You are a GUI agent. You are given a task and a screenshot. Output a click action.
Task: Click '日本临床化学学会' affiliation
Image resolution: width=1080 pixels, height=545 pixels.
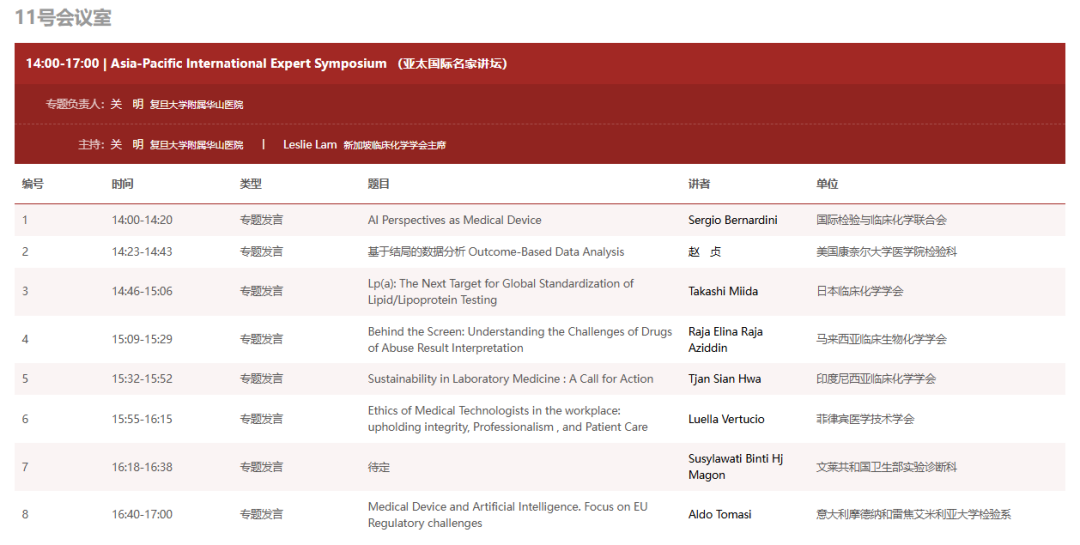pos(860,291)
